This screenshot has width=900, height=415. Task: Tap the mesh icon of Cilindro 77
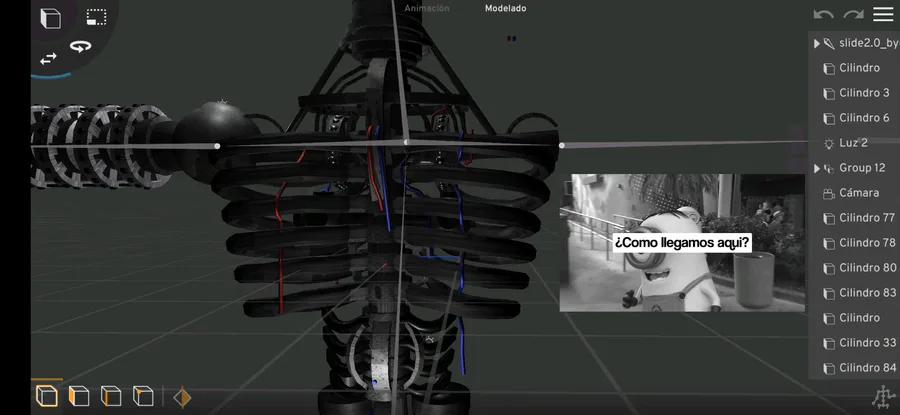829,219
